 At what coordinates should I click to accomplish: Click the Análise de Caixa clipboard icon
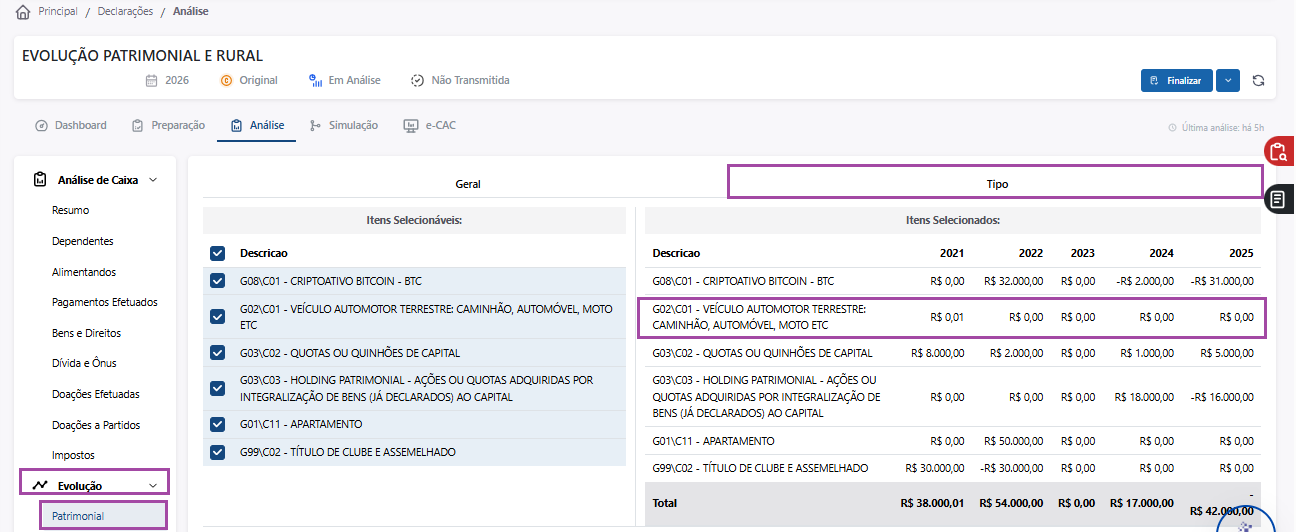(40, 180)
